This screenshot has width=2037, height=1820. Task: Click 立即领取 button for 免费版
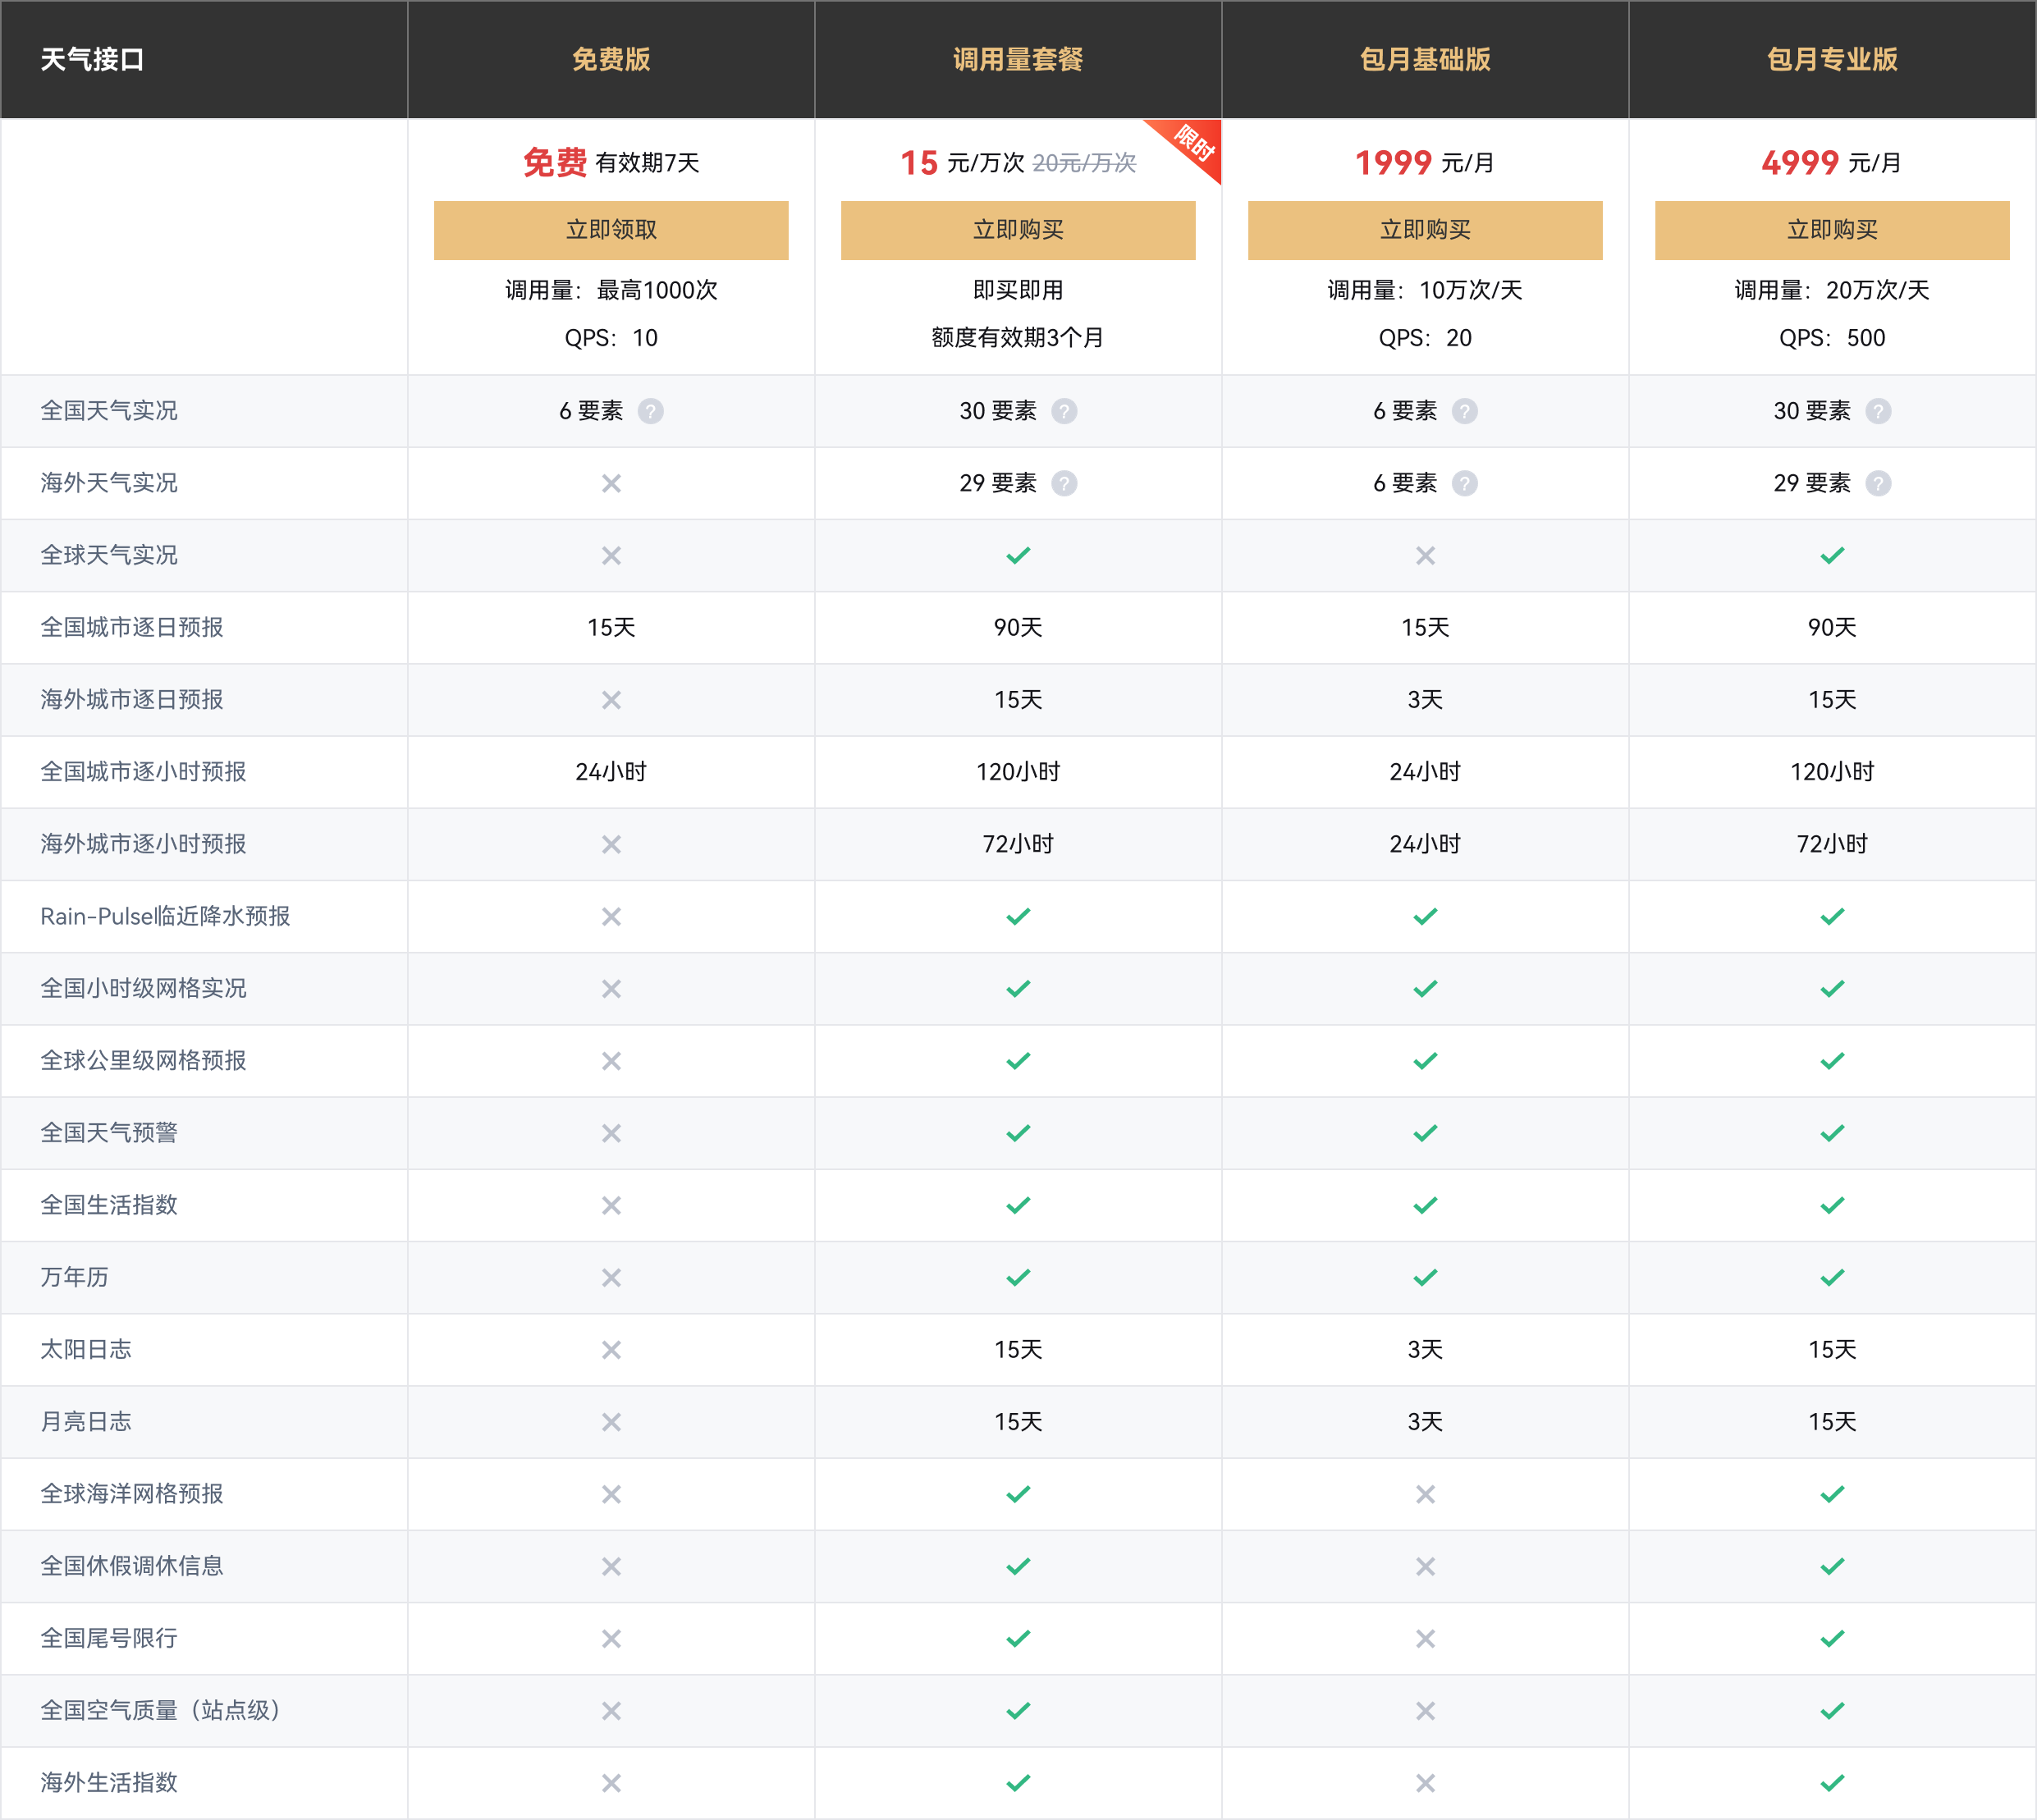(611, 230)
